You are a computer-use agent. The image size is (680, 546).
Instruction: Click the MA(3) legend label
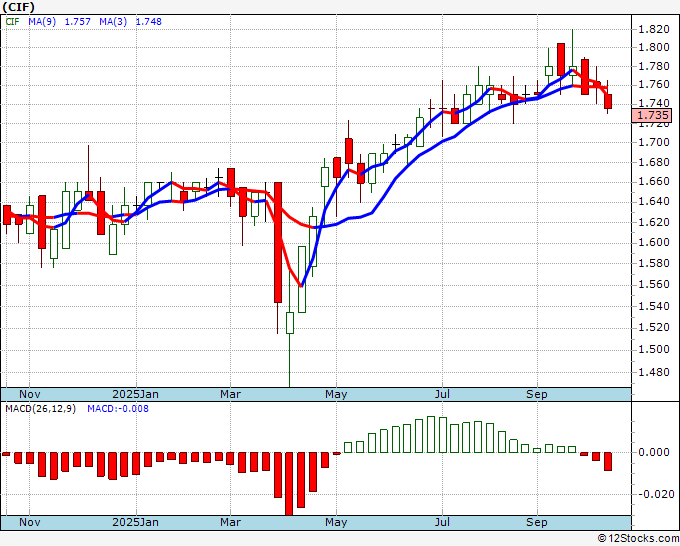(113, 21)
